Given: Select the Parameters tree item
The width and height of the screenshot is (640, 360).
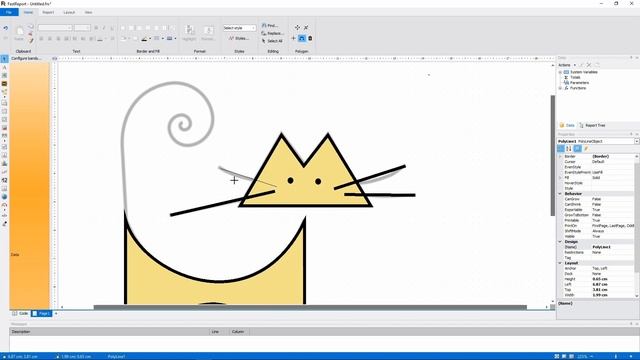Looking at the screenshot, I should [x=579, y=82].
